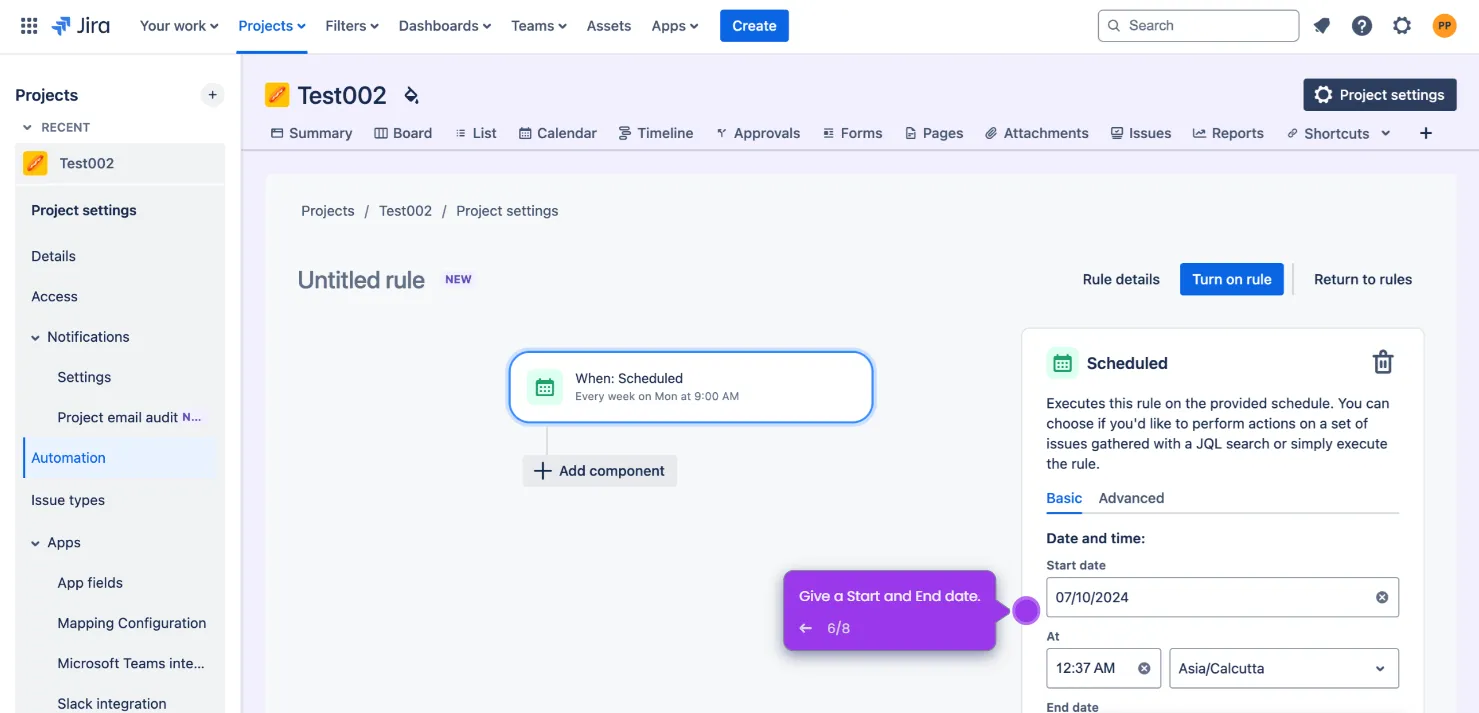Viewport: 1479px width, 713px height.
Task: Click the paint roller icon beside Test002
Action: pyautogui.click(x=411, y=95)
